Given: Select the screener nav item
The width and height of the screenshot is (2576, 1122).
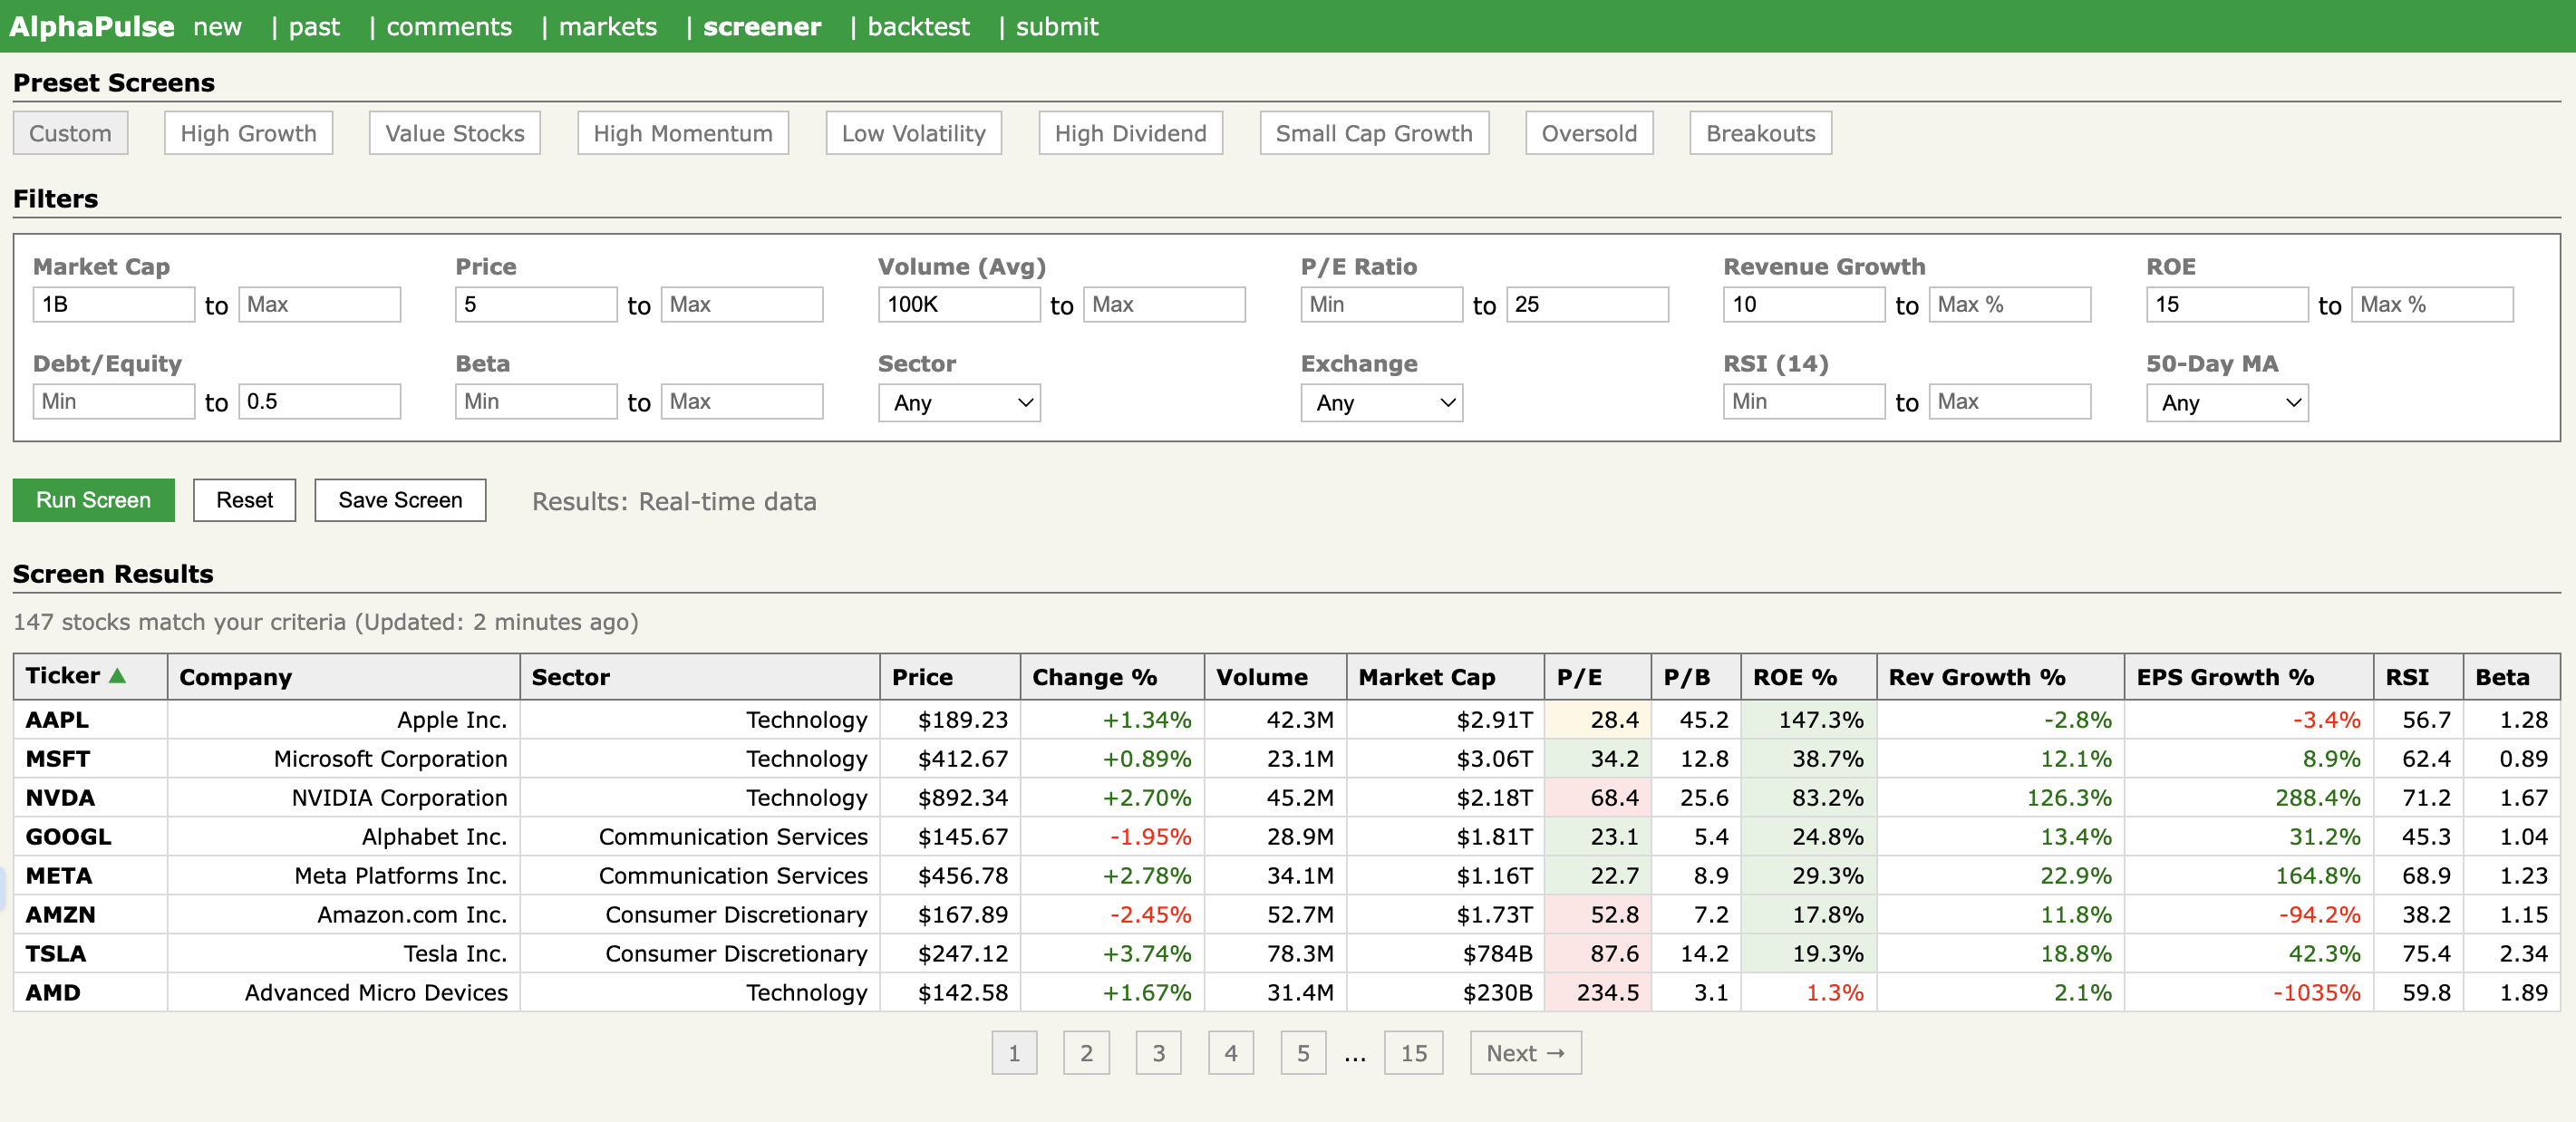Looking at the screenshot, I should 762,27.
